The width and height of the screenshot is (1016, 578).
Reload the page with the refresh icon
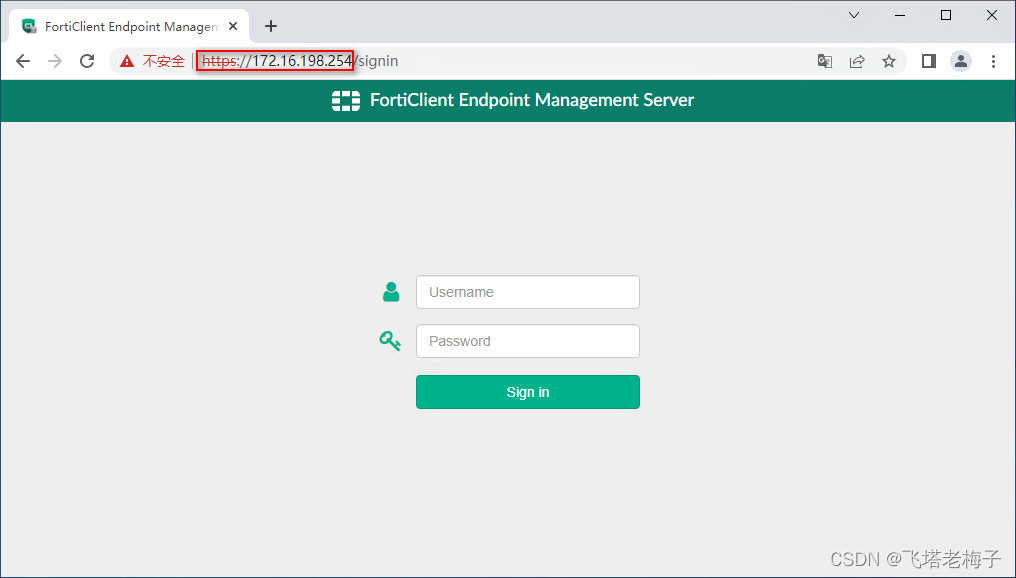coord(87,61)
